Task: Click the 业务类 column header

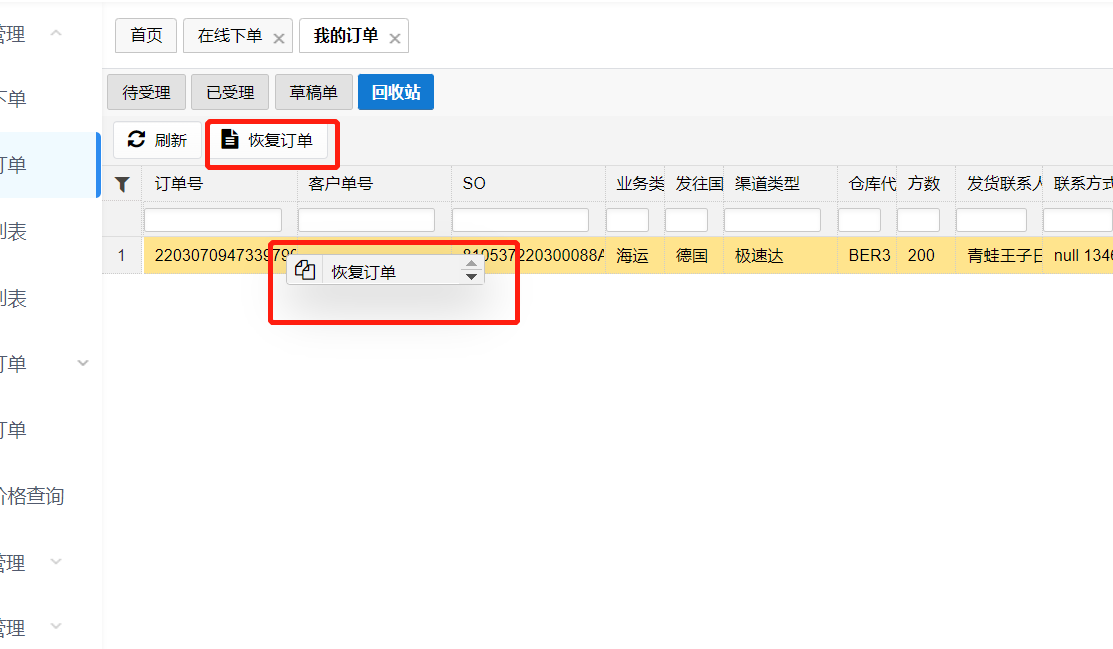Action: pos(635,184)
